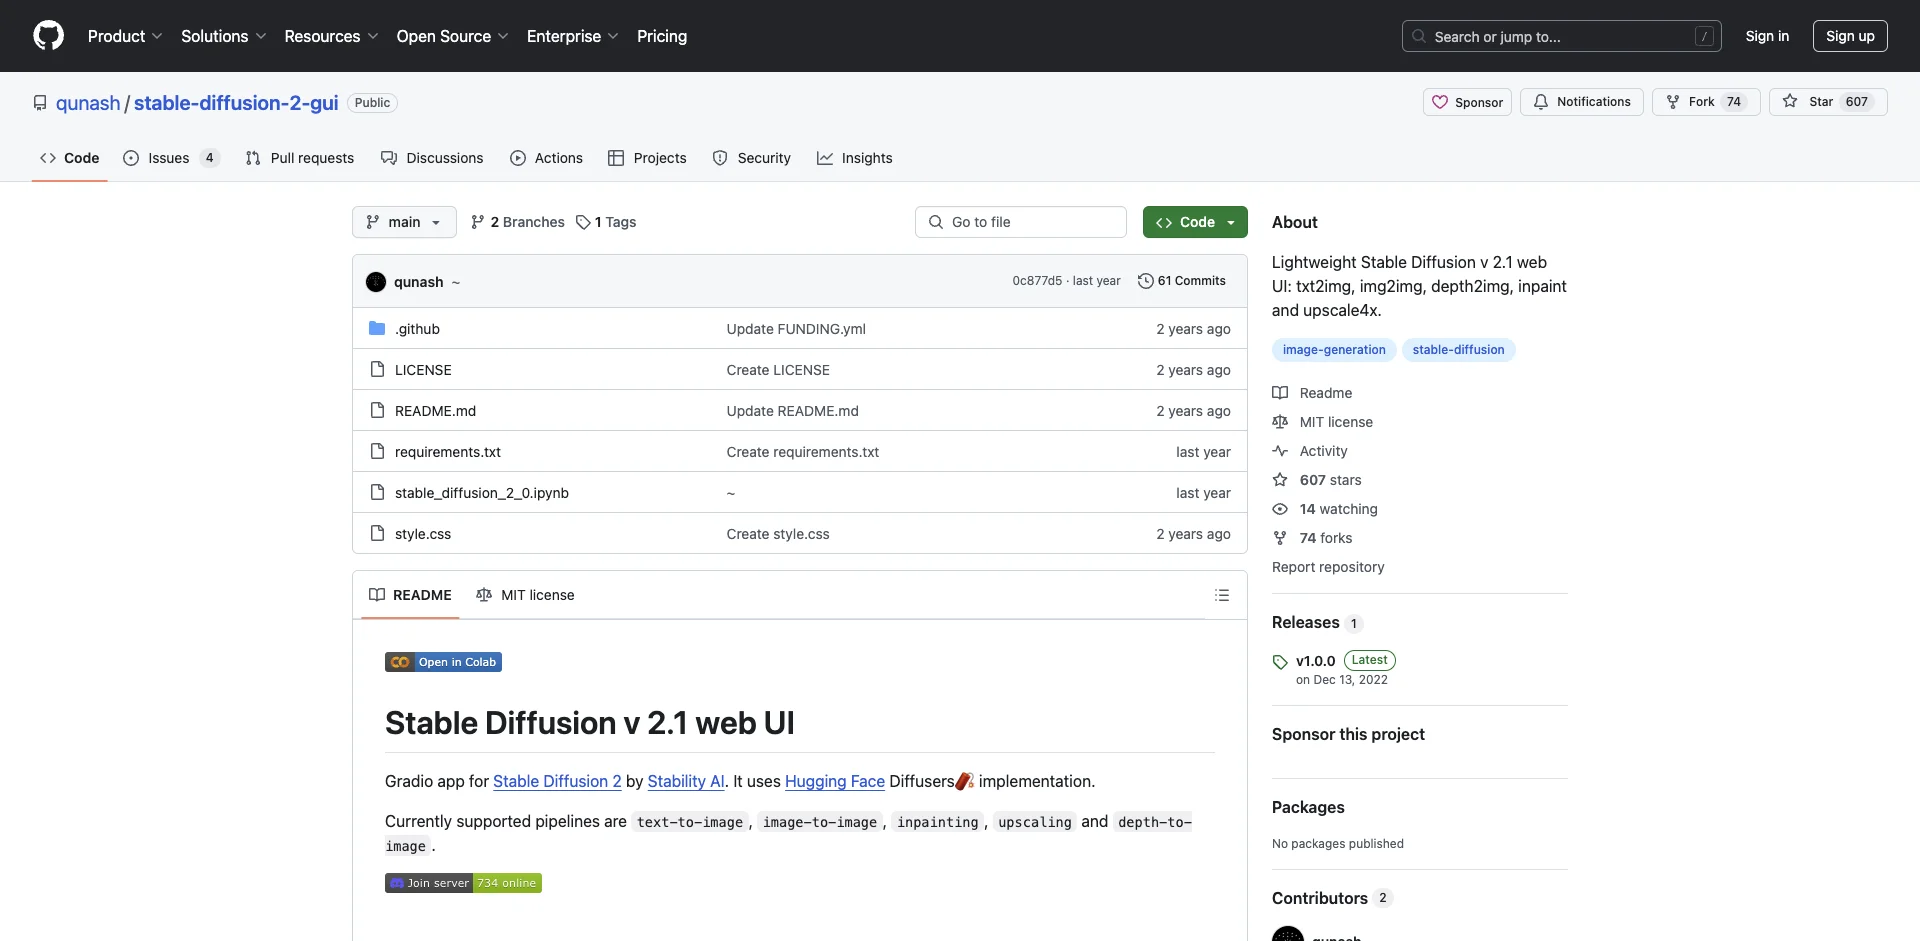The width and height of the screenshot is (1920, 941).
Task: Expand the Product menu
Action: pos(125,36)
